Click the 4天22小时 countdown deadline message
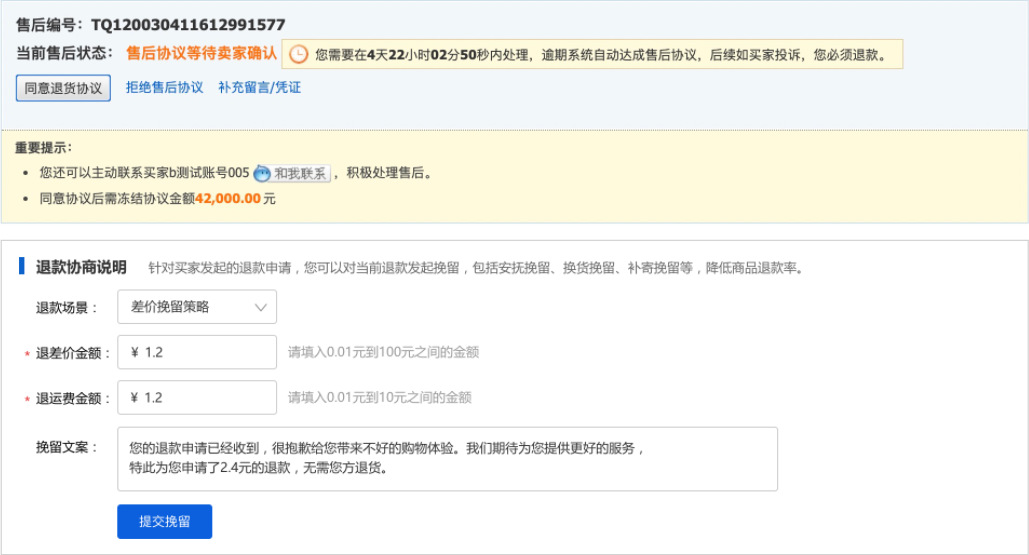 (x=600, y=55)
